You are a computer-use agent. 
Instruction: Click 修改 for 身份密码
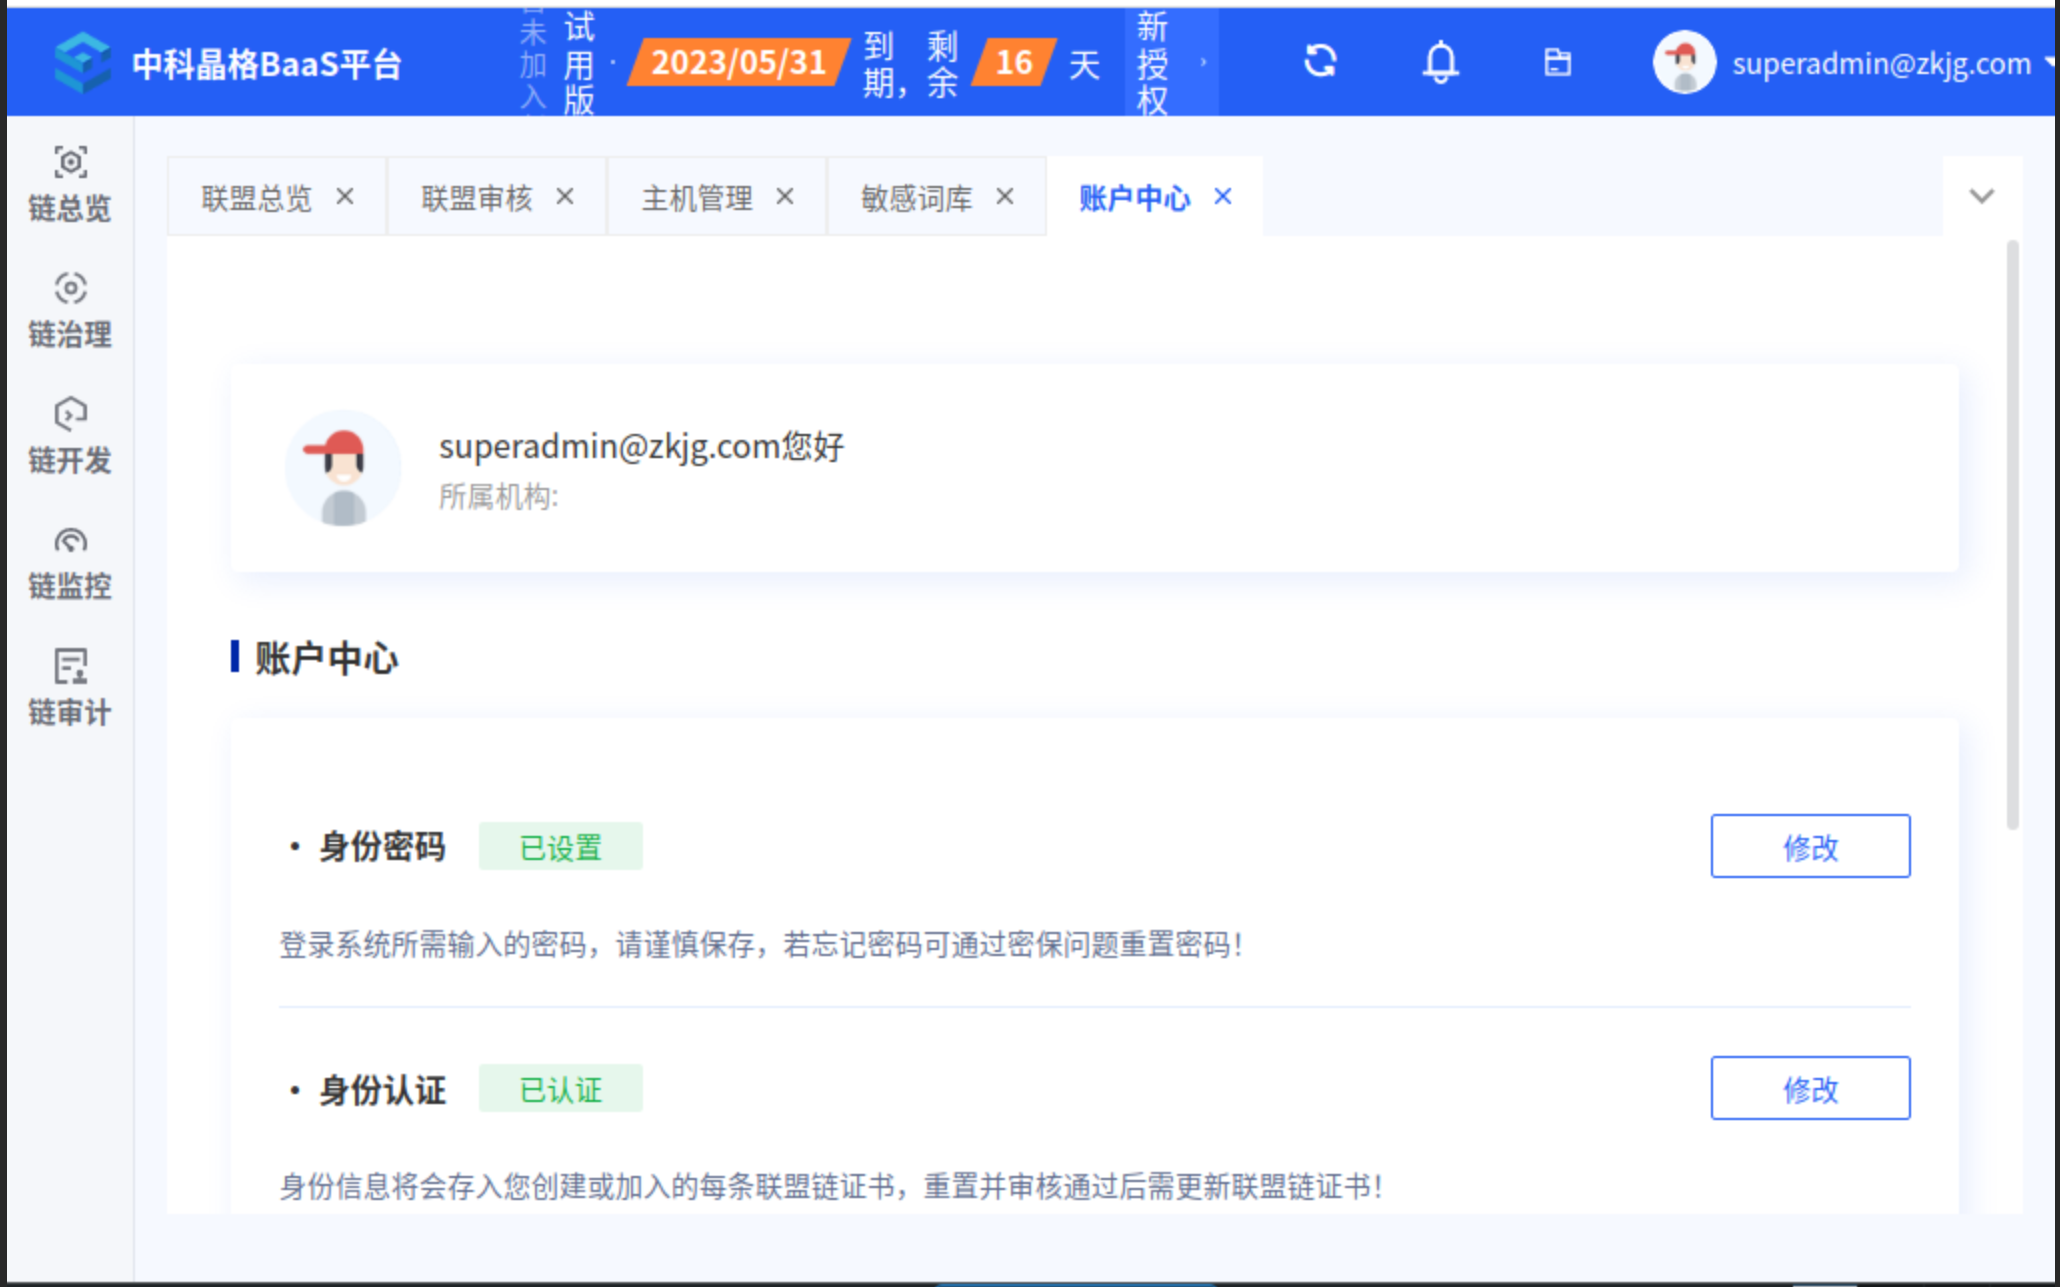coord(1809,847)
